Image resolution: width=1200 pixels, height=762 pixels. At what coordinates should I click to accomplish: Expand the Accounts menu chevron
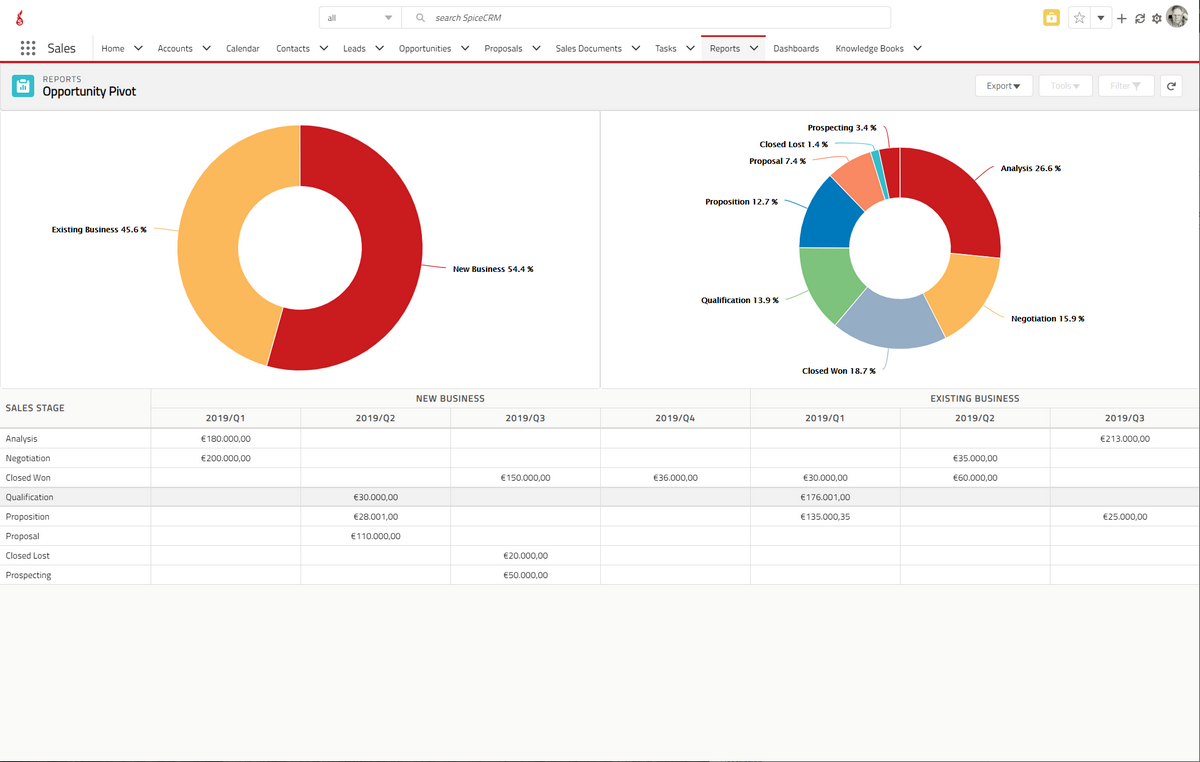206,48
